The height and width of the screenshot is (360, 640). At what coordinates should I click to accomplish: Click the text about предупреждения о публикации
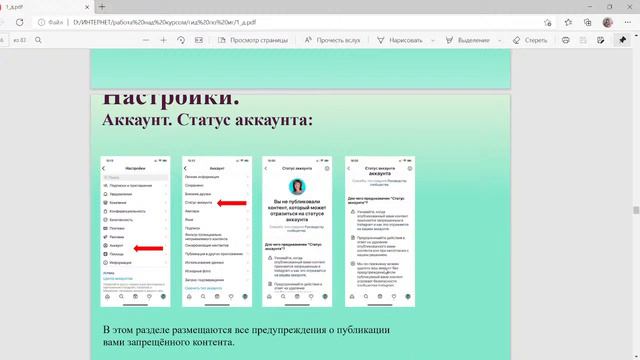pyautogui.click(x=246, y=336)
